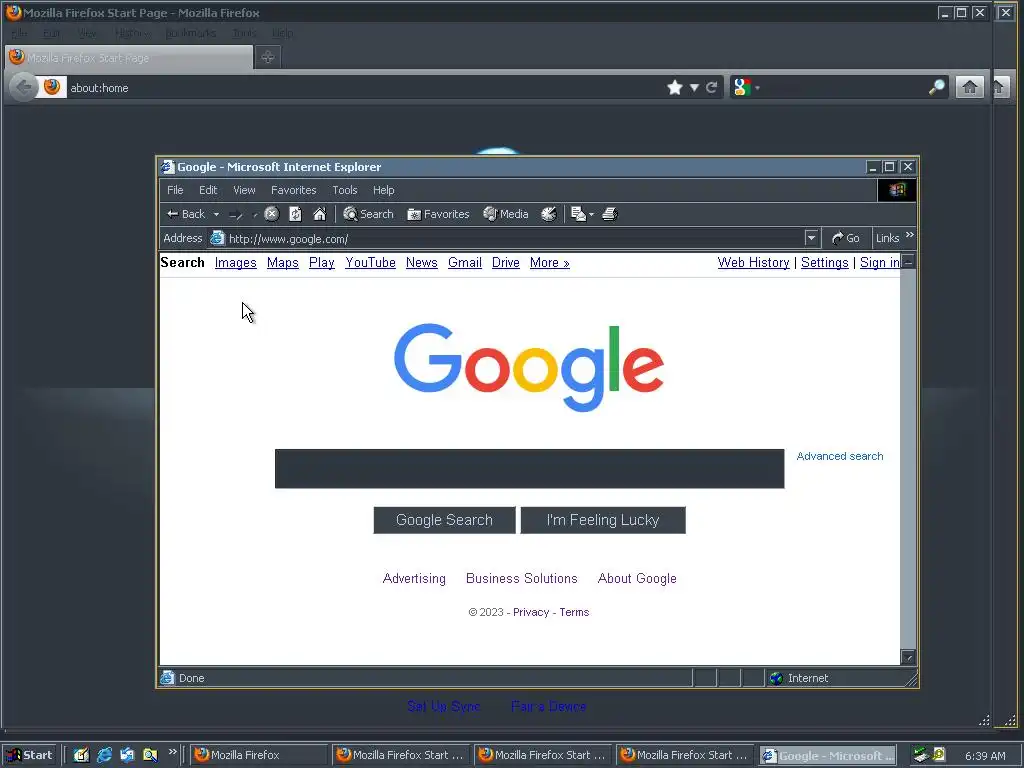Open the Search pane in Internet Explorer
This screenshot has width=1024, height=768.
tap(368, 214)
